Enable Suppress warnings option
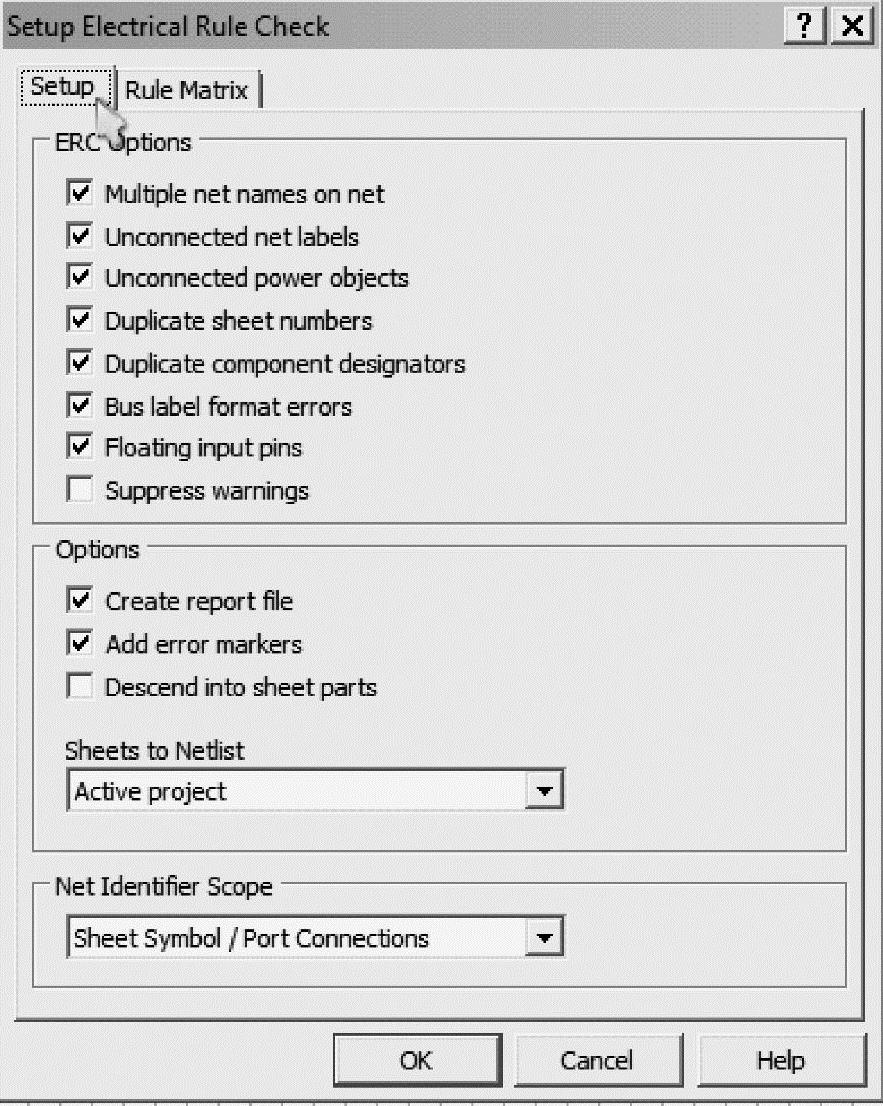The image size is (883, 1106). [x=79, y=491]
